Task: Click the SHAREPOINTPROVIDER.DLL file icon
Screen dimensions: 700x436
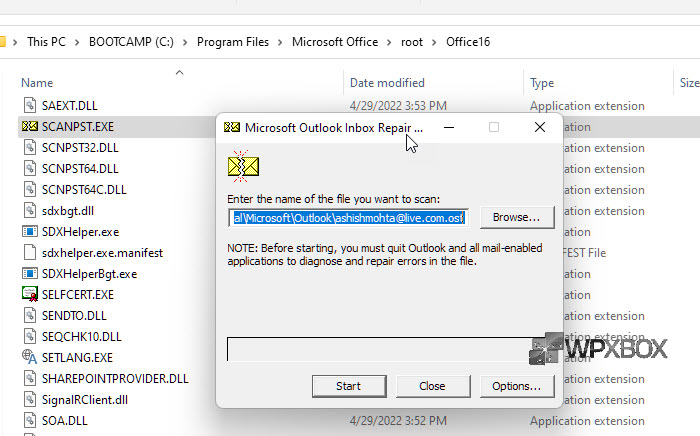Action: [29, 378]
